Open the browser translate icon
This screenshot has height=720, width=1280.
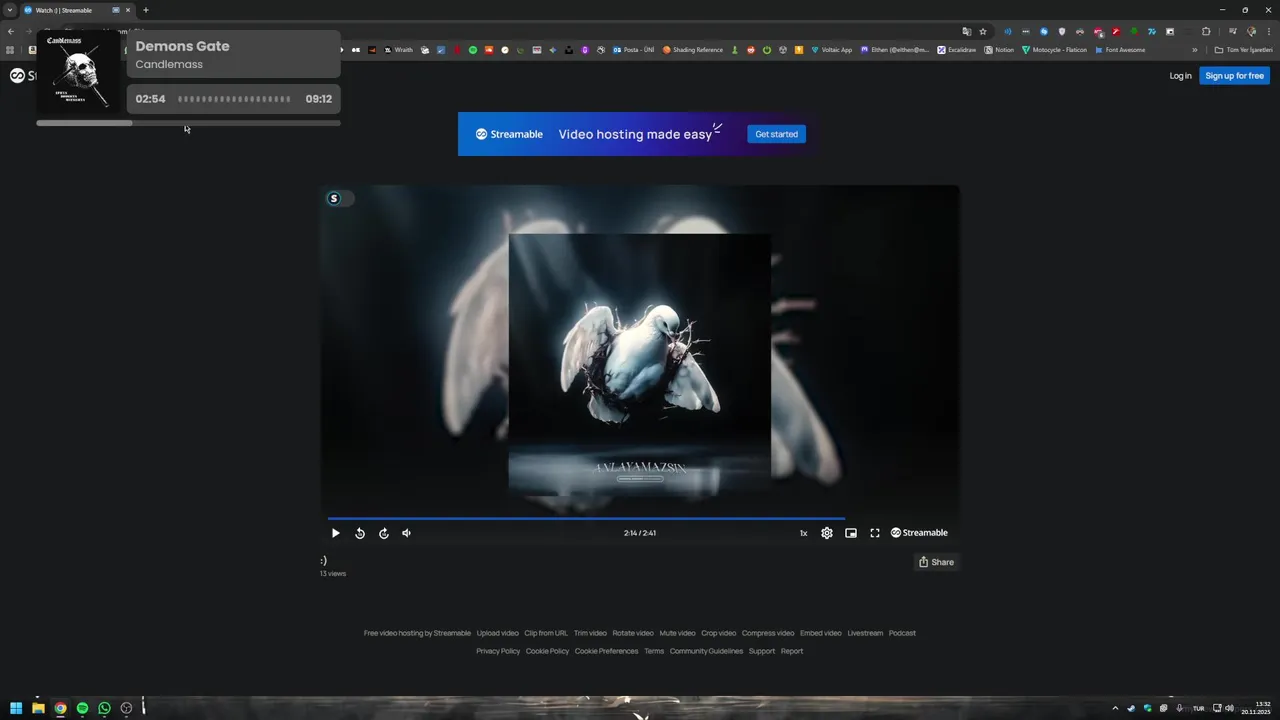966,31
